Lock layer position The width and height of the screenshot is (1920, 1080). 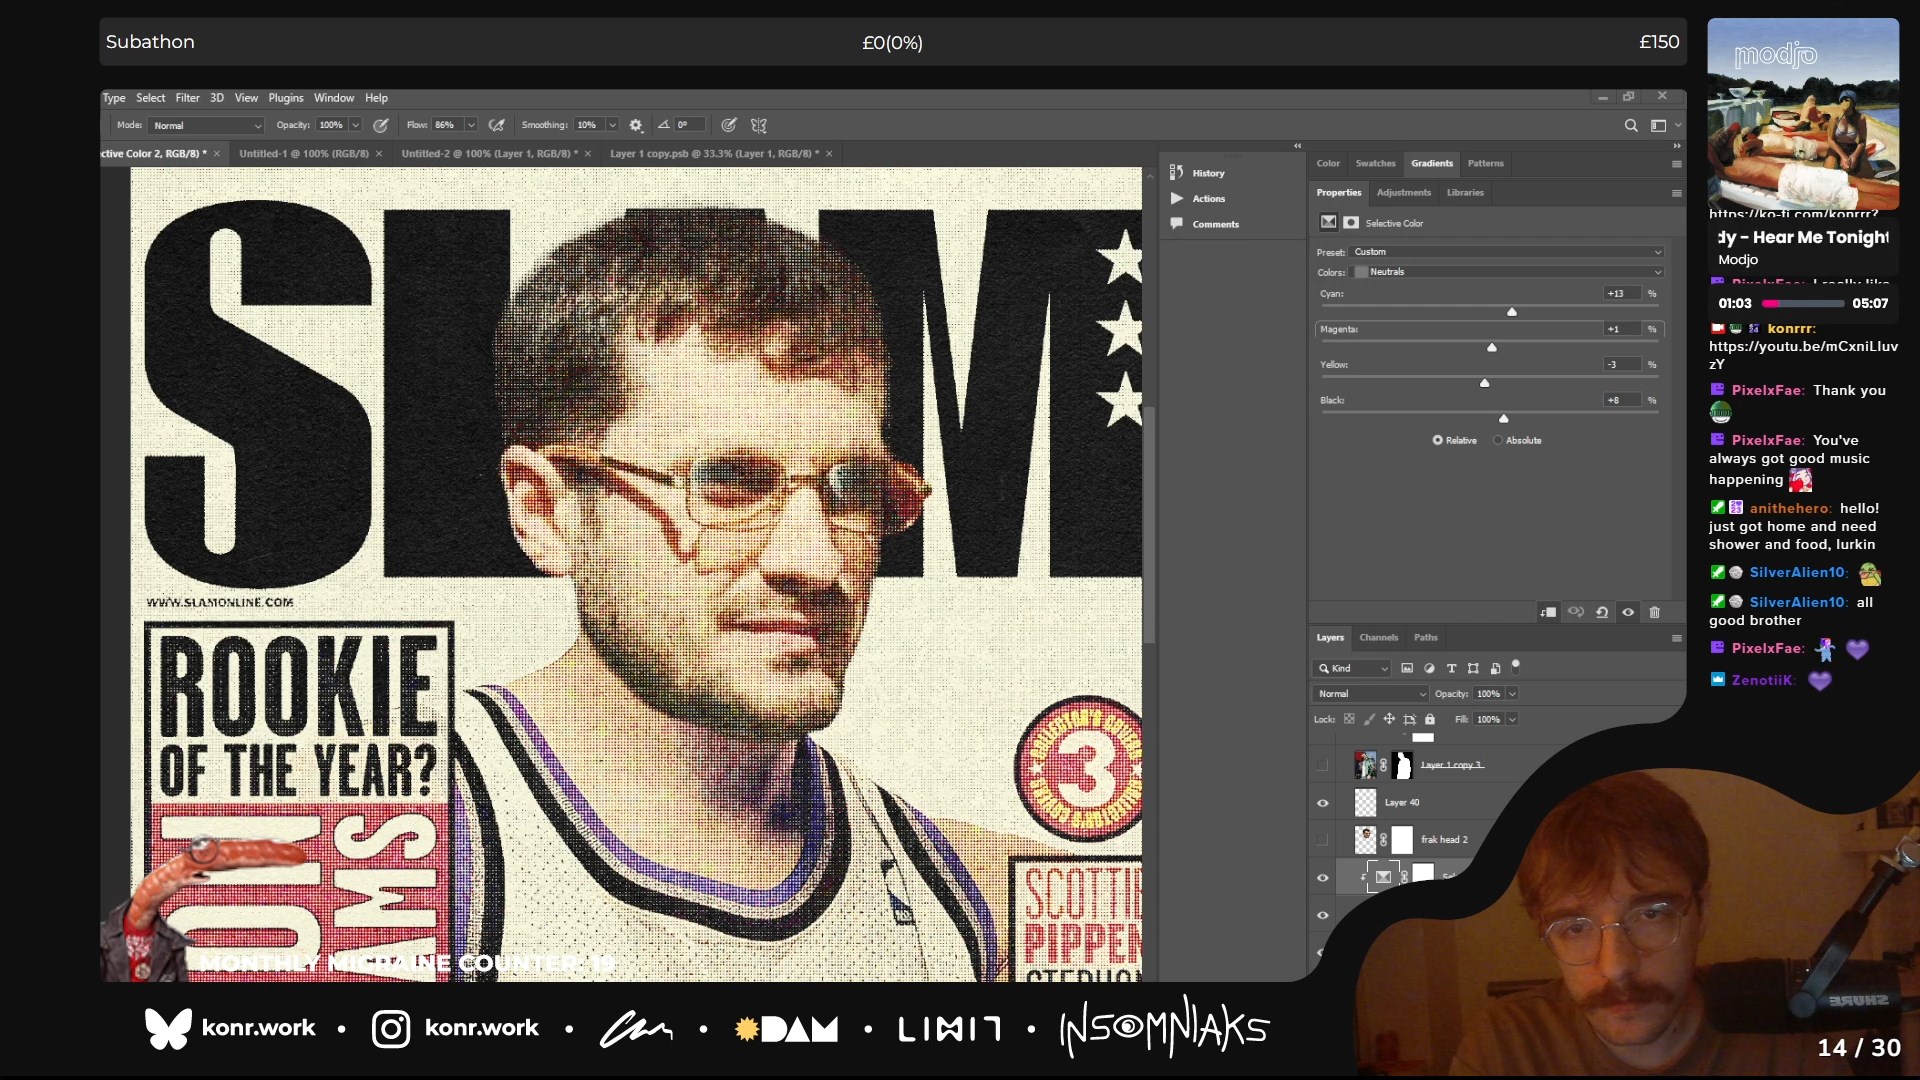(x=1389, y=719)
